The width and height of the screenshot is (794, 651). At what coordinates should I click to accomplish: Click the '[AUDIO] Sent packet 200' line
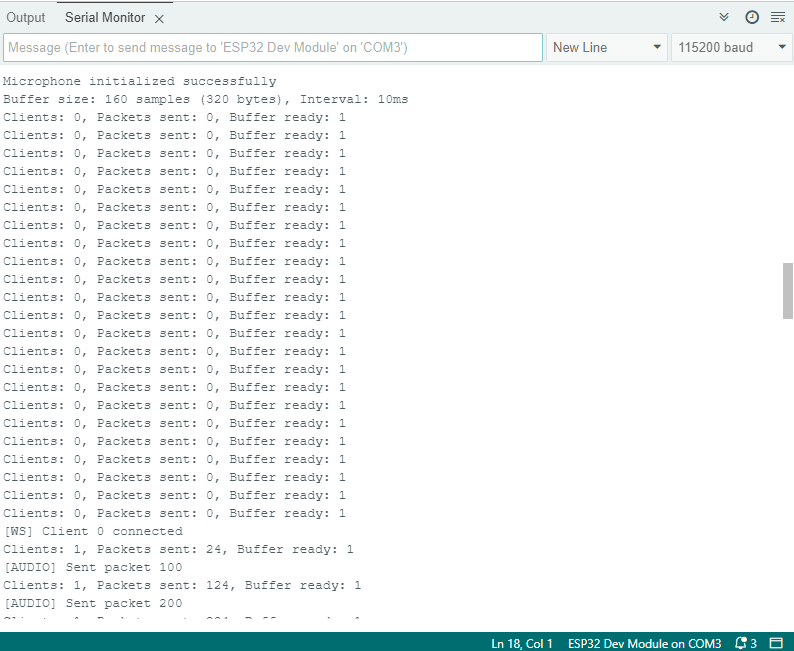[93, 603]
